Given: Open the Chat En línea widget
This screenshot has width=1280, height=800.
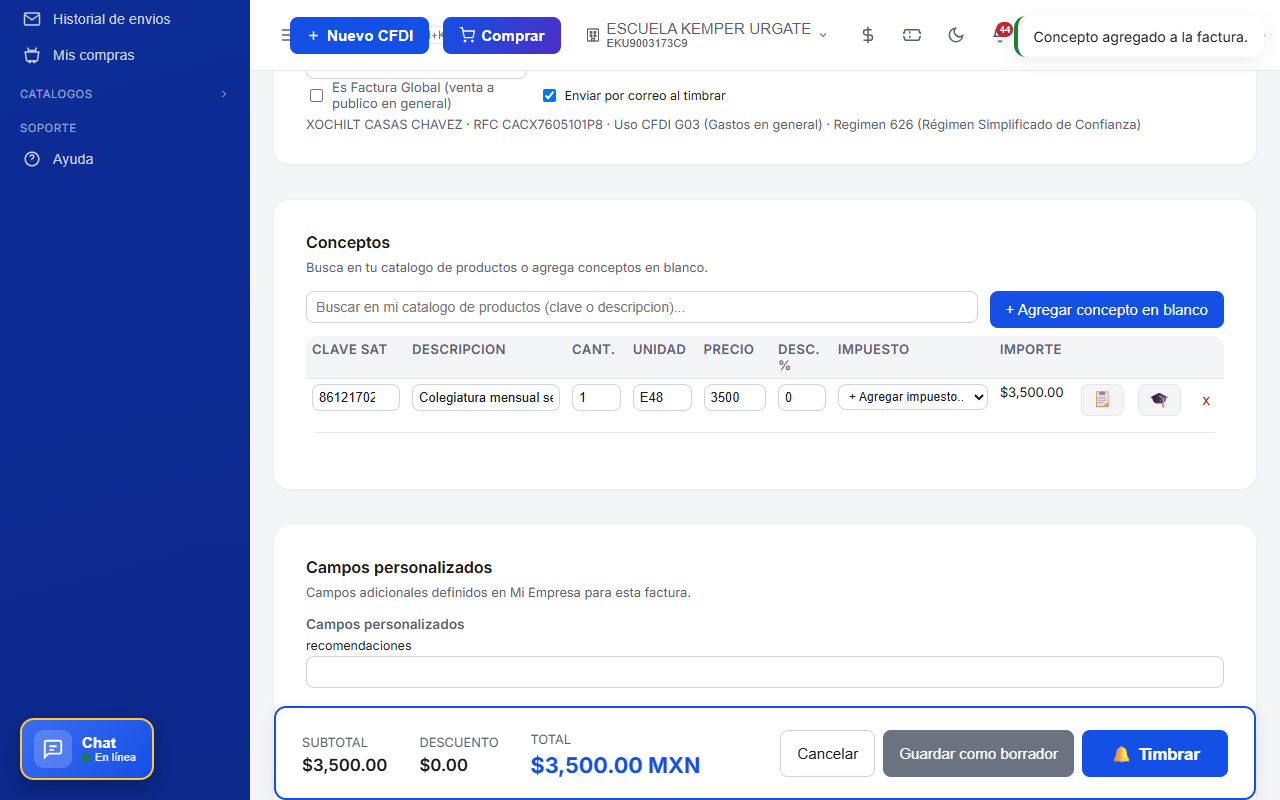Looking at the screenshot, I should (x=87, y=749).
